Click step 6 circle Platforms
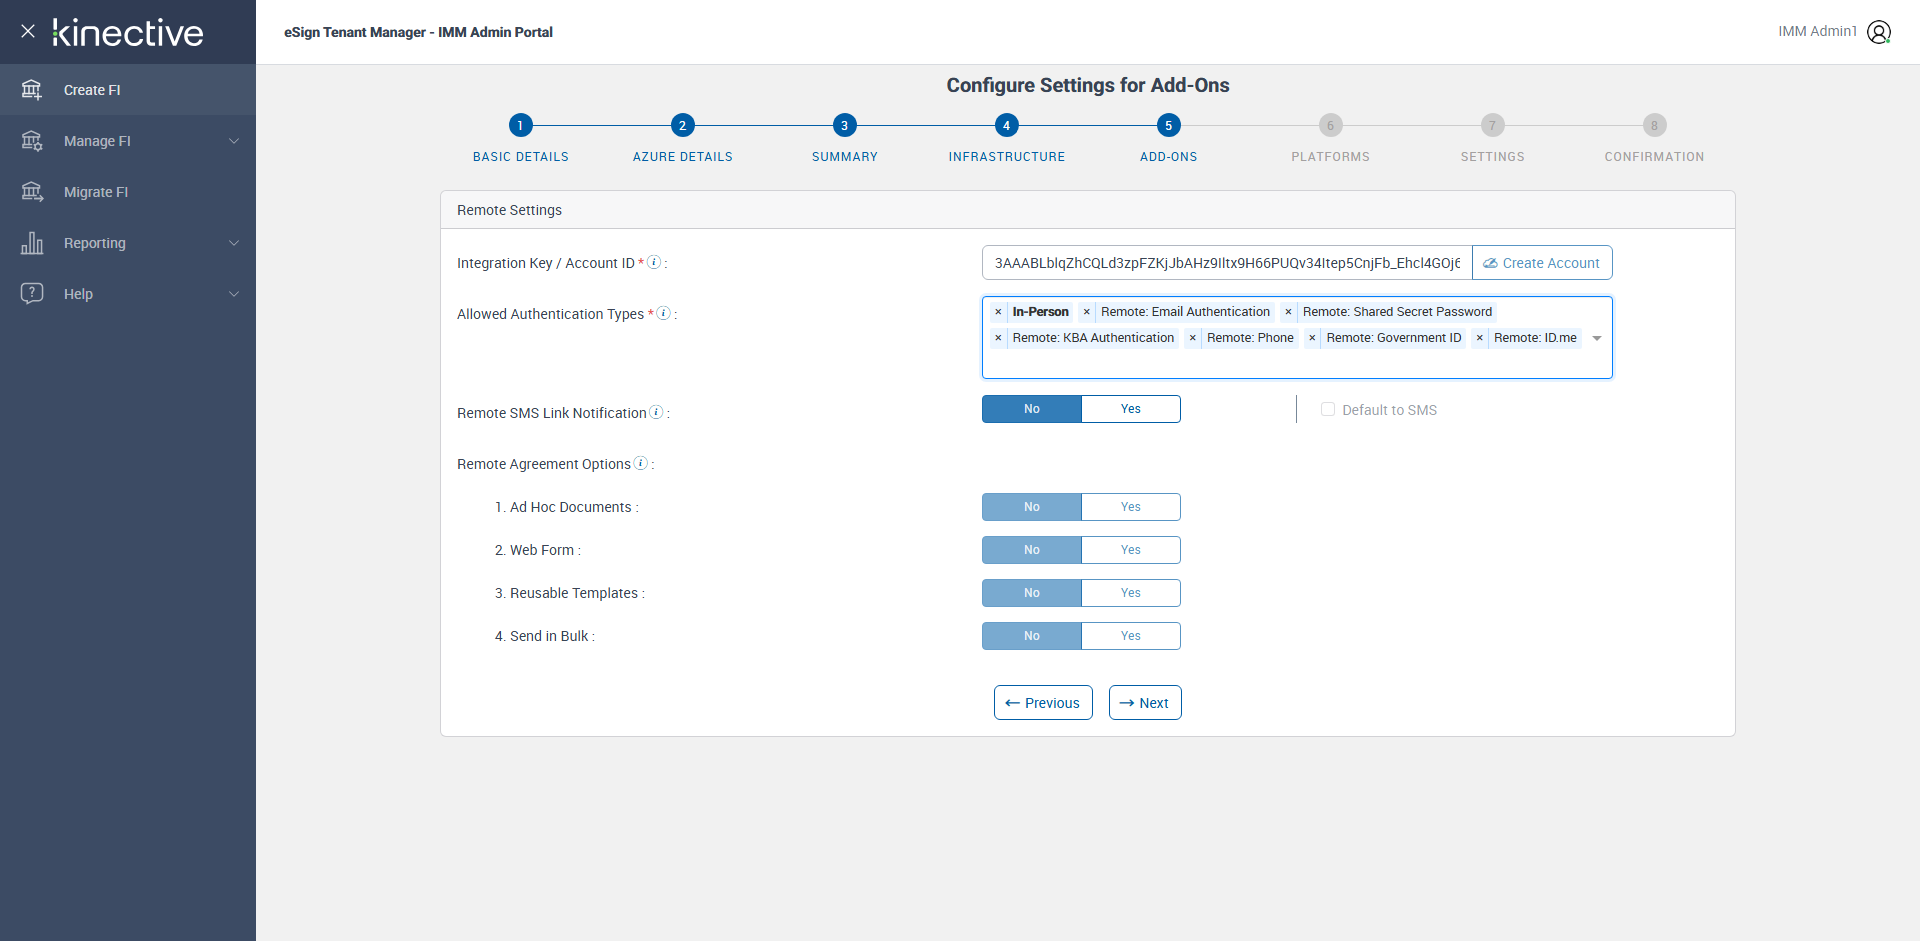This screenshot has width=1920, height=941. 1330,125
